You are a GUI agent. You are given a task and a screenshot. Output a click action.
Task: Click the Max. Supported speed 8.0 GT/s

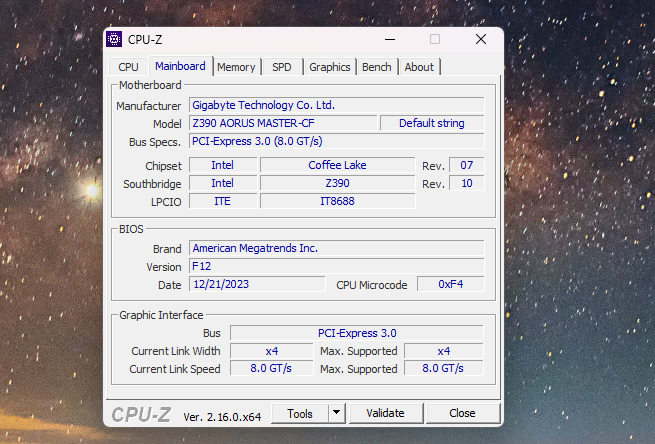(444, 368)
